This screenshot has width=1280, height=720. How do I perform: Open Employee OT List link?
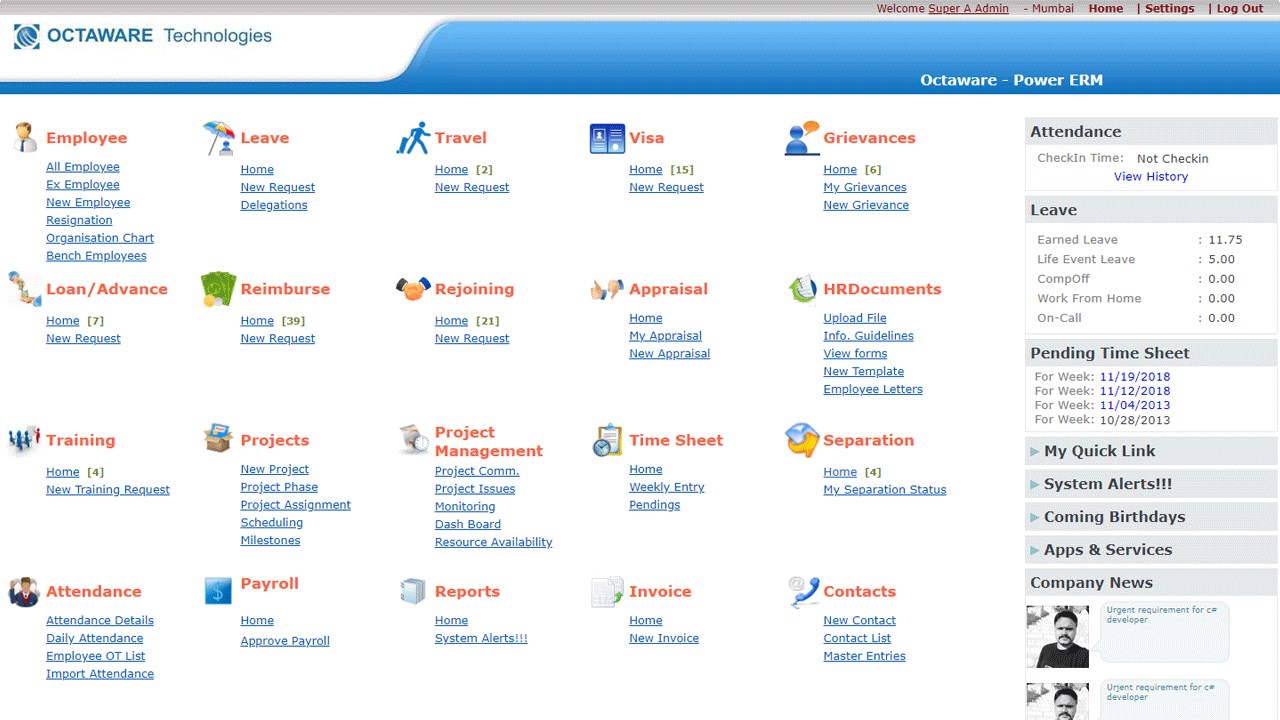[x=95, y=656]
